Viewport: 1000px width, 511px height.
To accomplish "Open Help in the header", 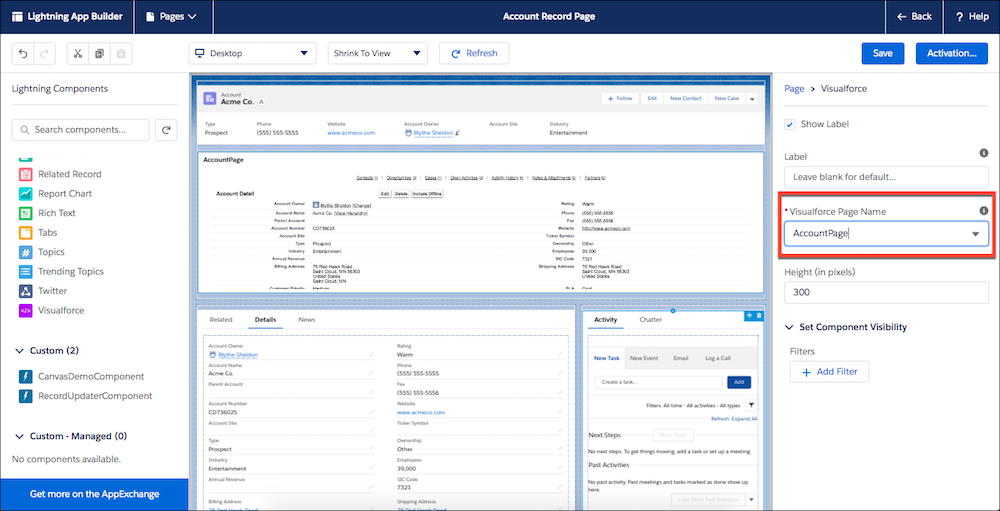I will [972, 17].
